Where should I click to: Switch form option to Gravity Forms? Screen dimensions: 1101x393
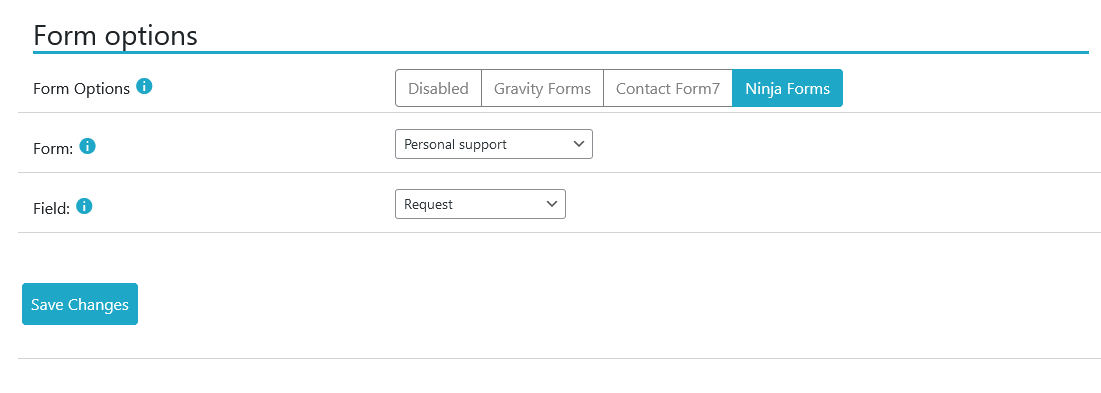pos(542,88)
